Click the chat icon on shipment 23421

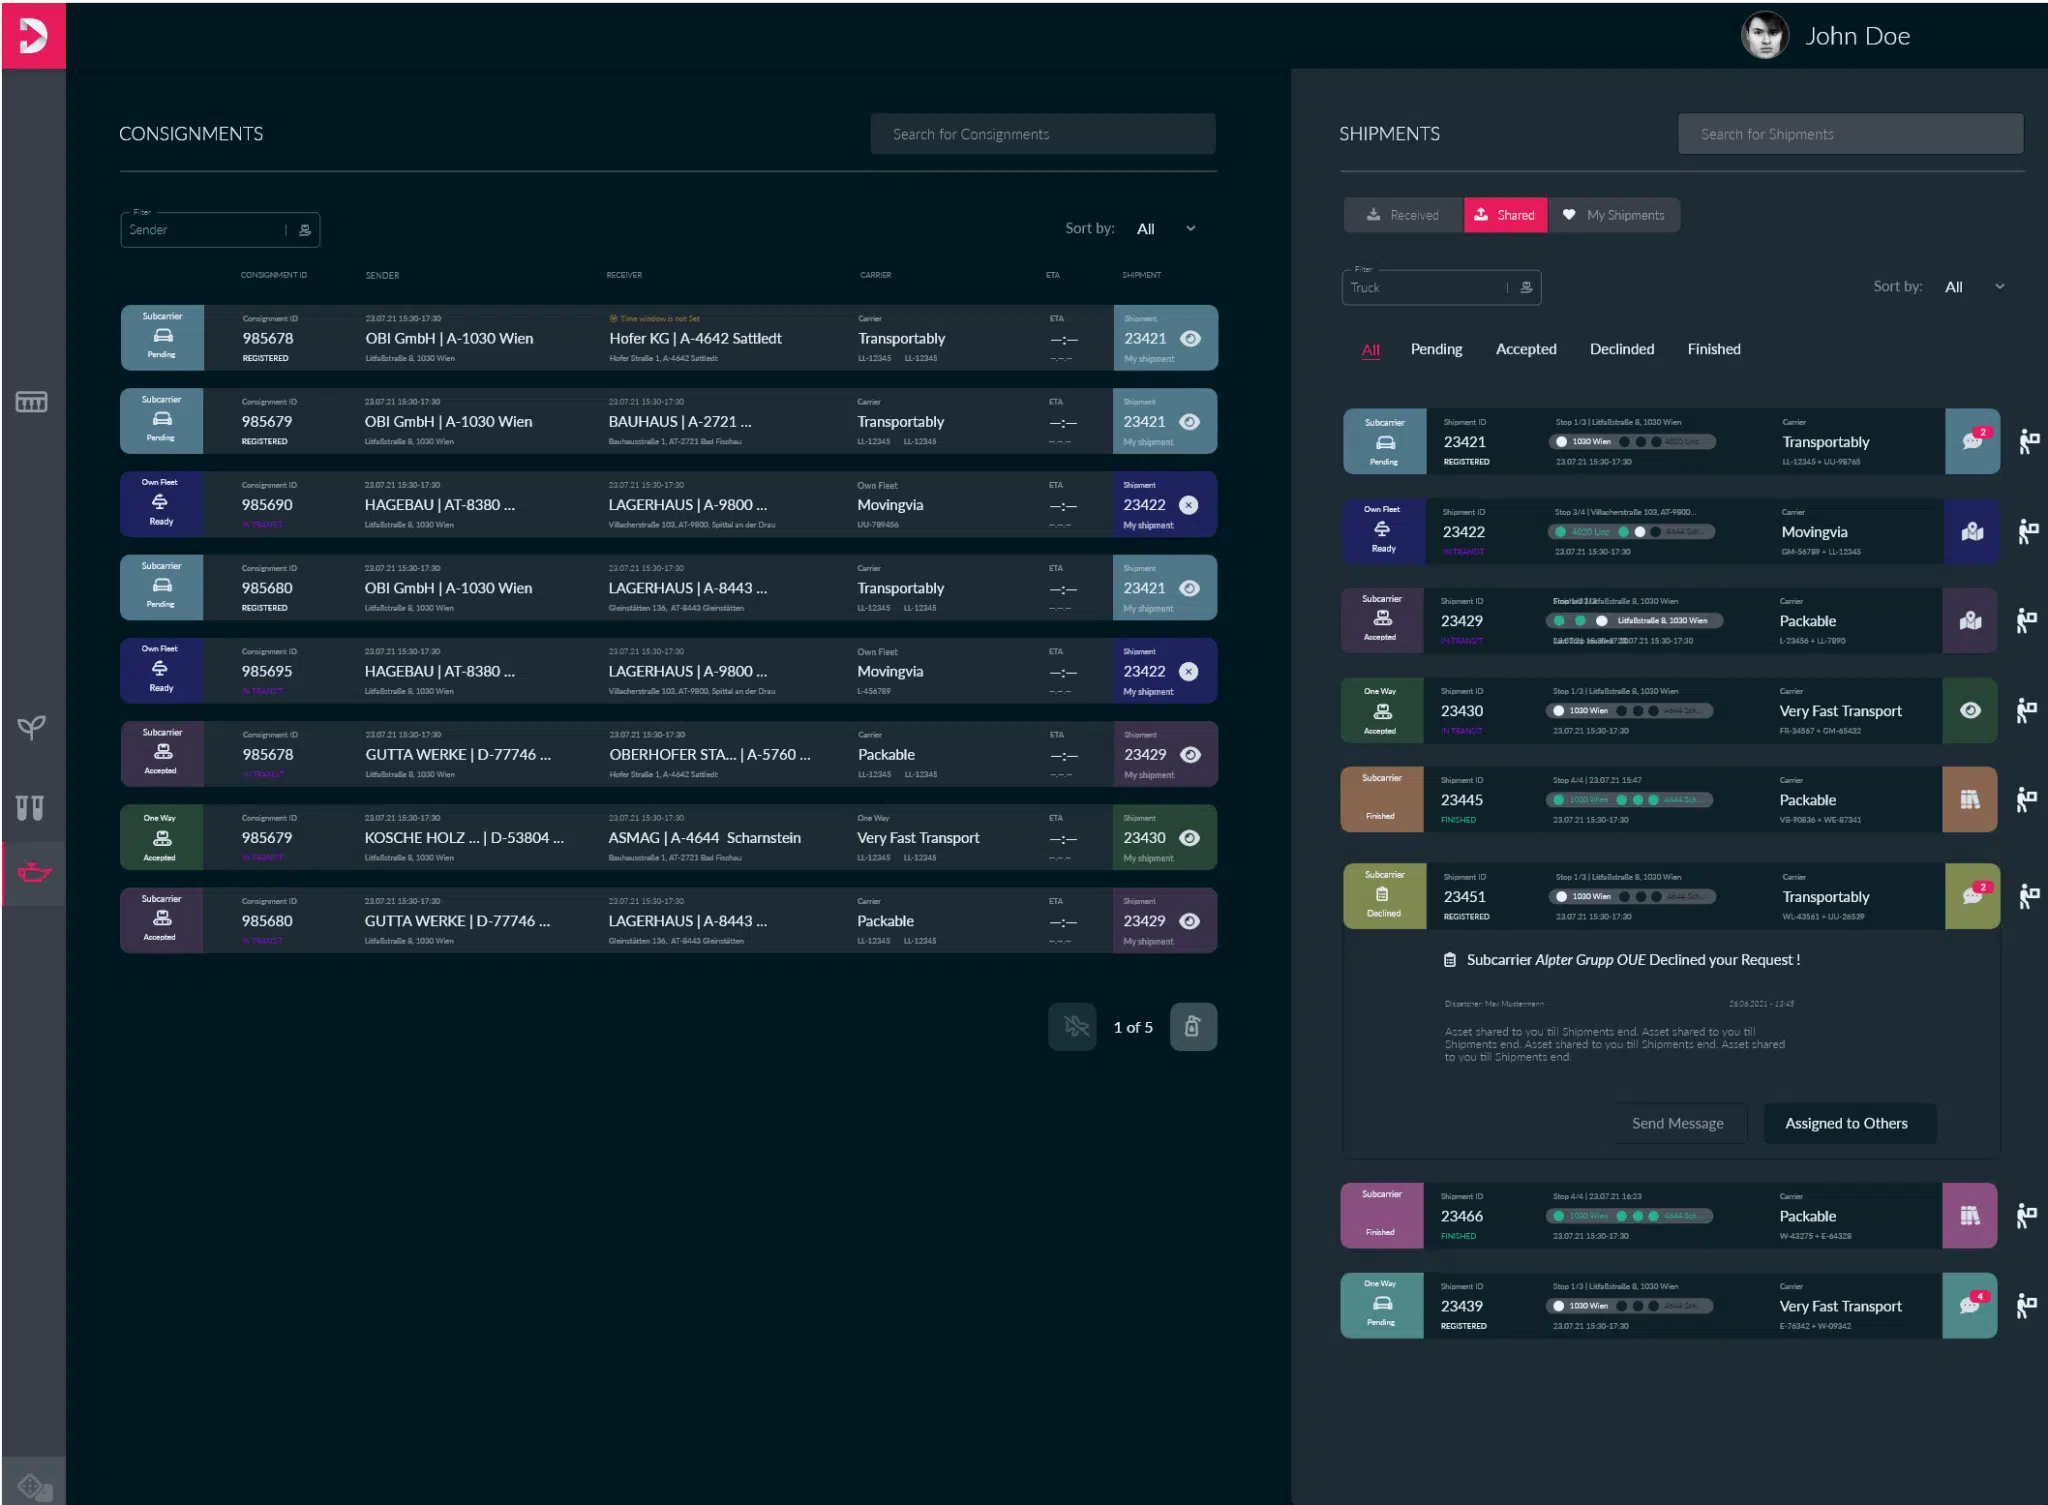pyautogui.click(x=1972, y=441)
